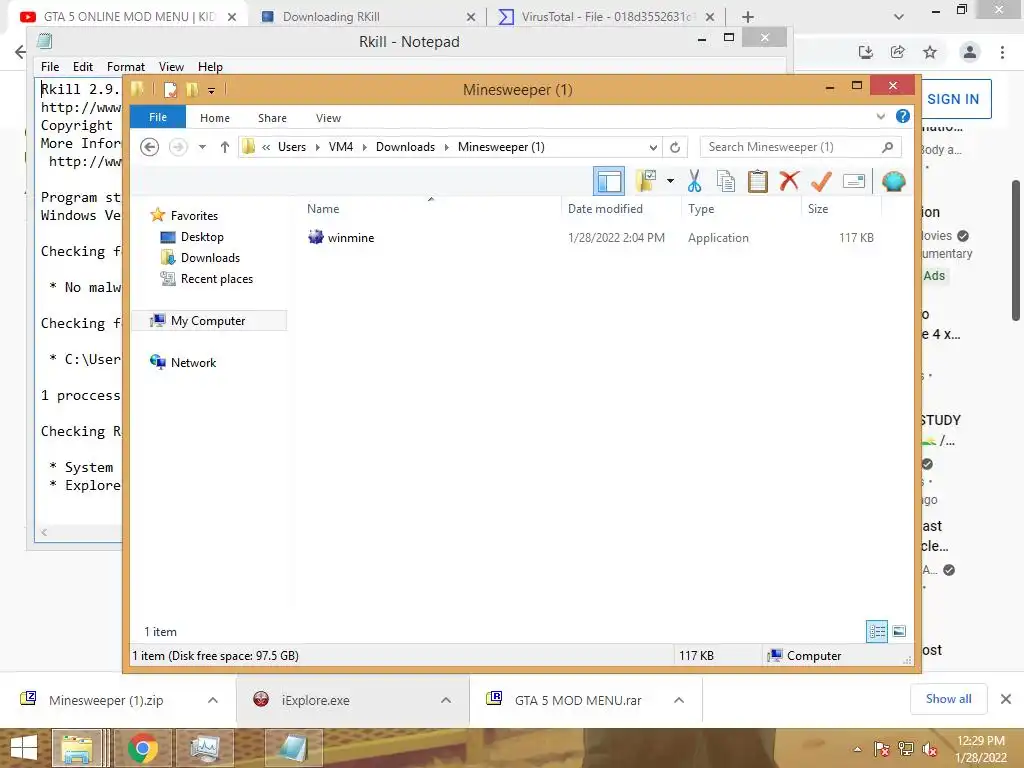Expand the arrow after Downloads in breadcrumb

447,147
